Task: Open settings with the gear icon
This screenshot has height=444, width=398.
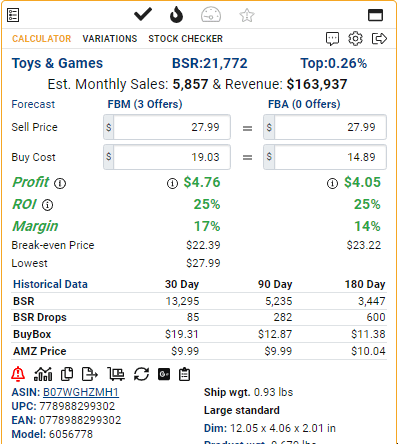Action: coord(355,39)
